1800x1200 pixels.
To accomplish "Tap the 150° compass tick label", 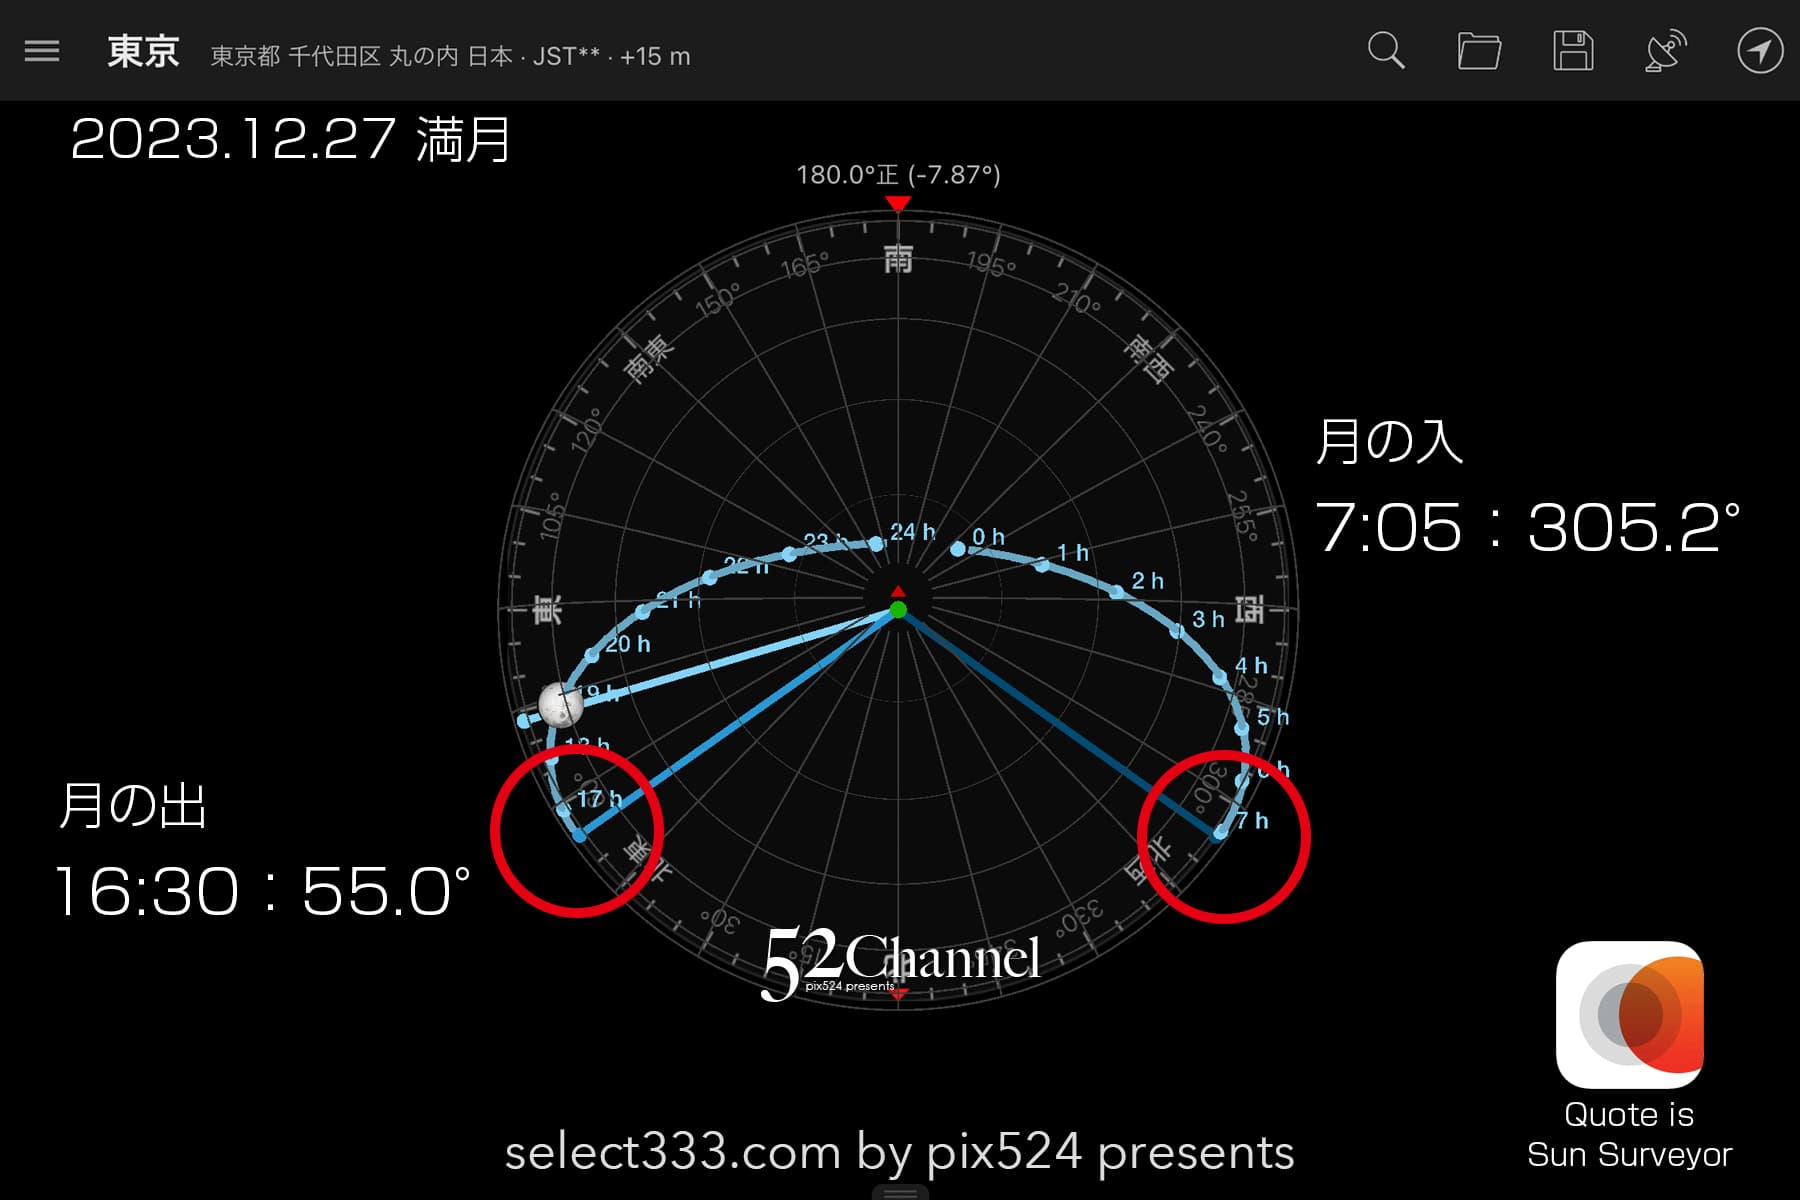I will (718, 299).
